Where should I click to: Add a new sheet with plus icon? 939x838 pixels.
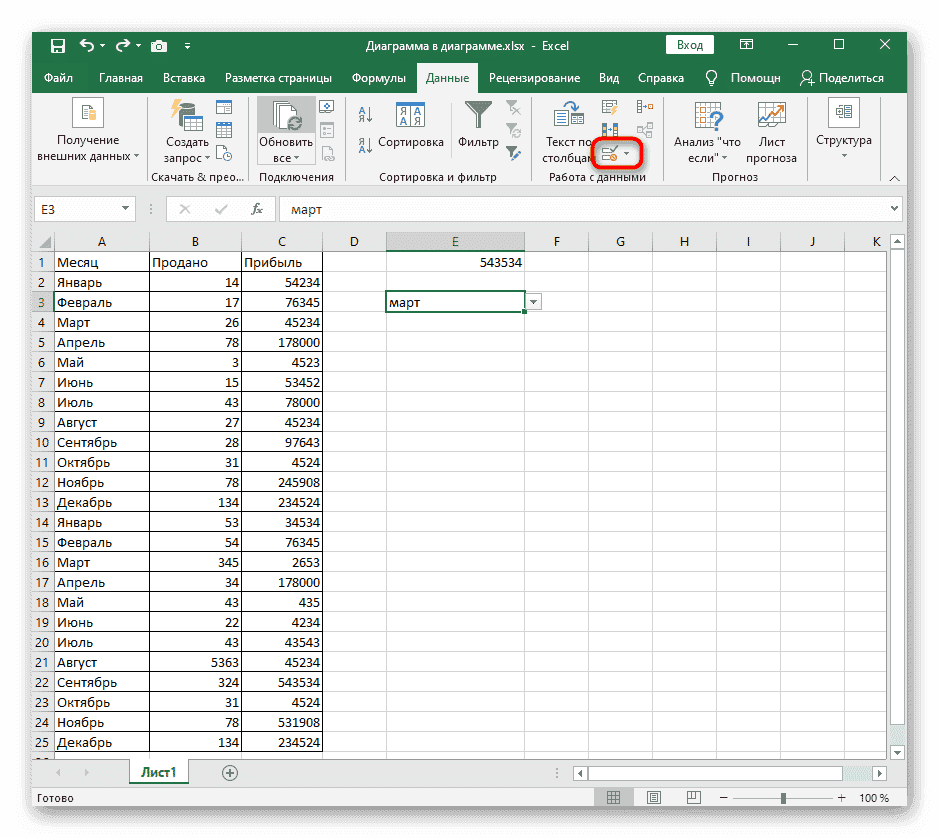coord(230,772)
